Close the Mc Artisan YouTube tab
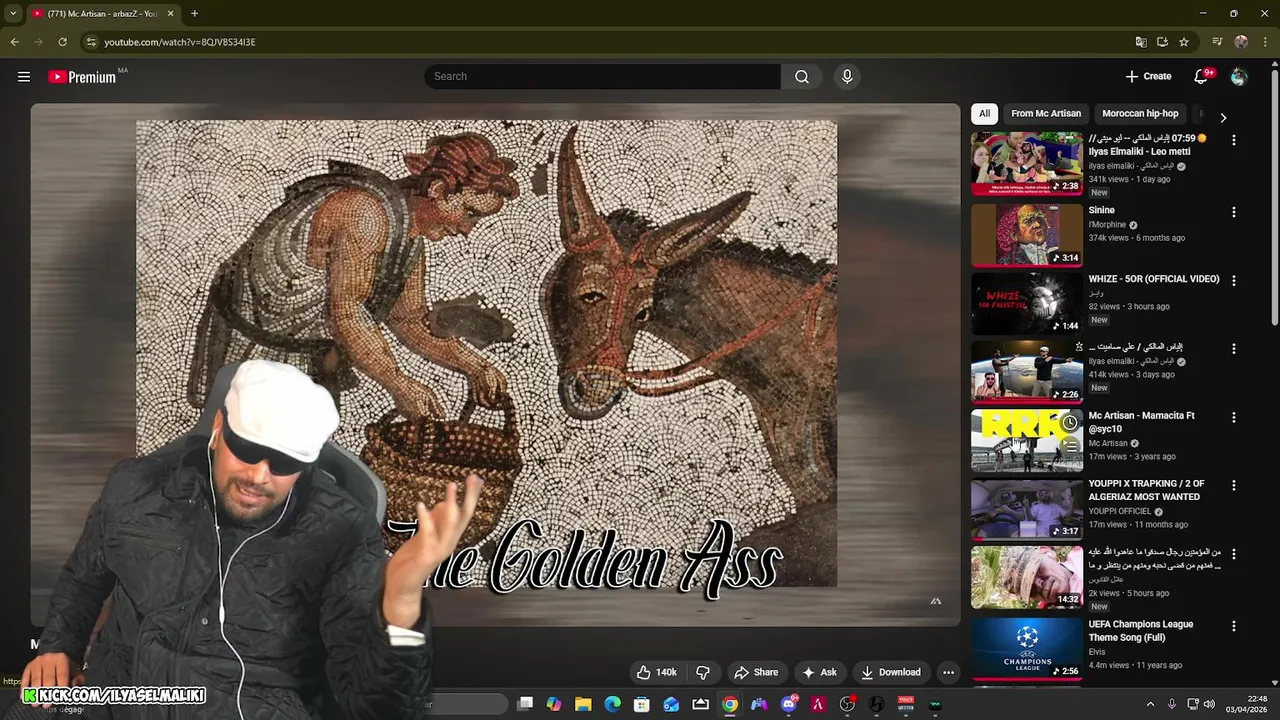 coord(170,14)
